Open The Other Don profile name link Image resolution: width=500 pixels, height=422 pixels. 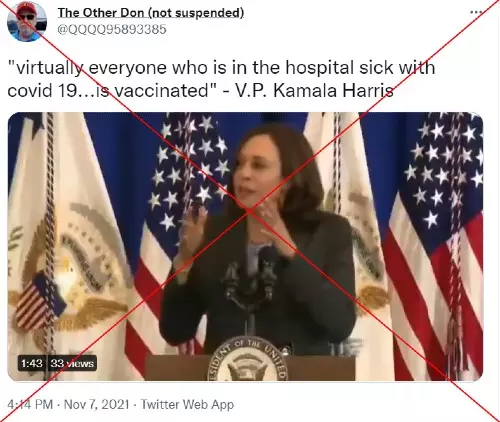[151, 13]
